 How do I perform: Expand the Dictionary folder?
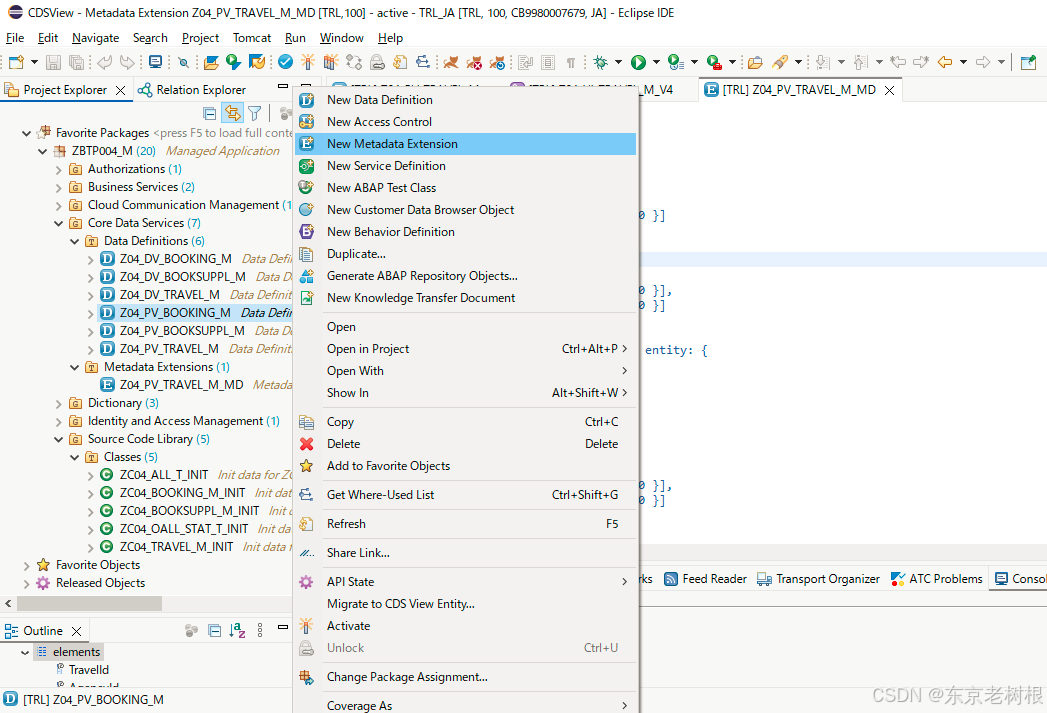(59, 403)
